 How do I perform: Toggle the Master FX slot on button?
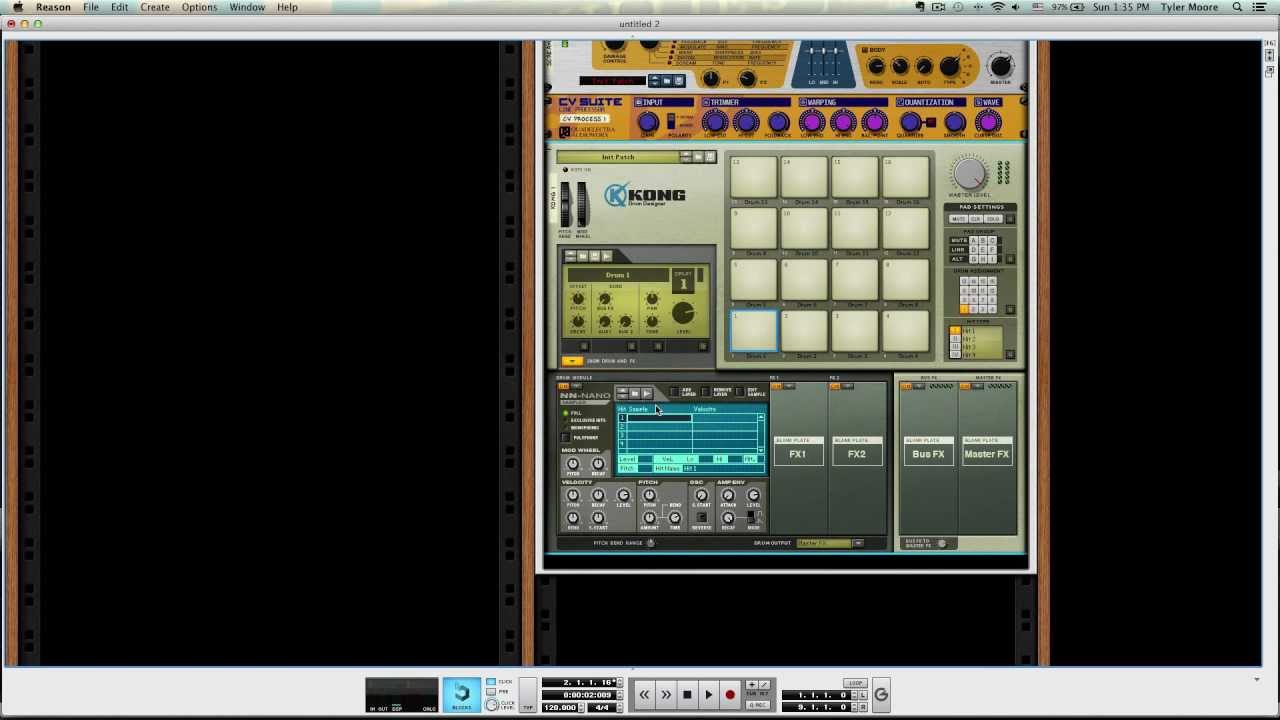[966, 386]
